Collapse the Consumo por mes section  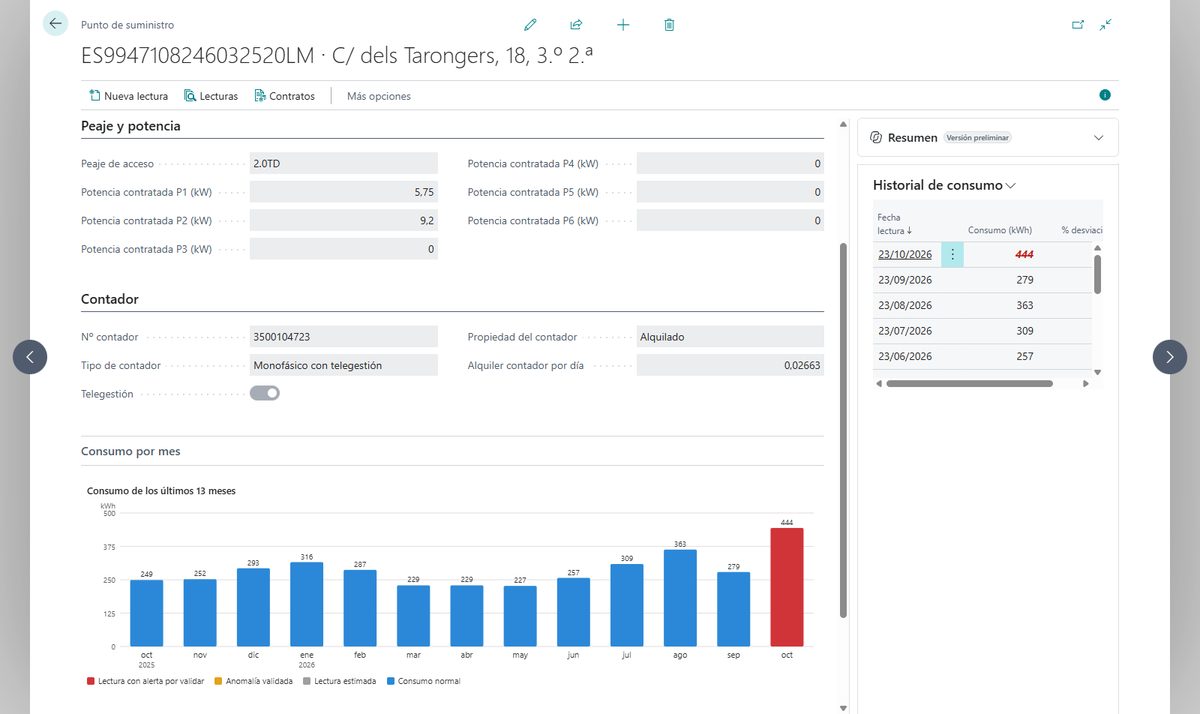coord(131,451)
